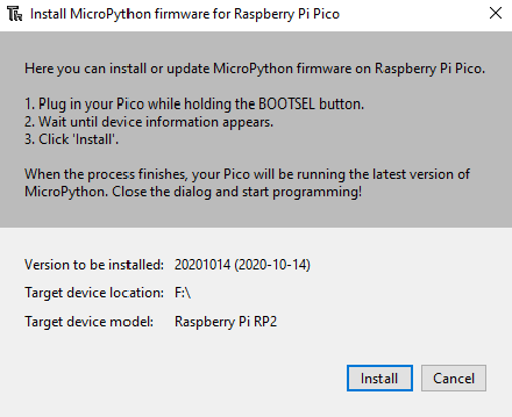Click the 'Raspberry Pi RP2' model value
This screenshot has width=512, height=417.
[x=226, y=322]
